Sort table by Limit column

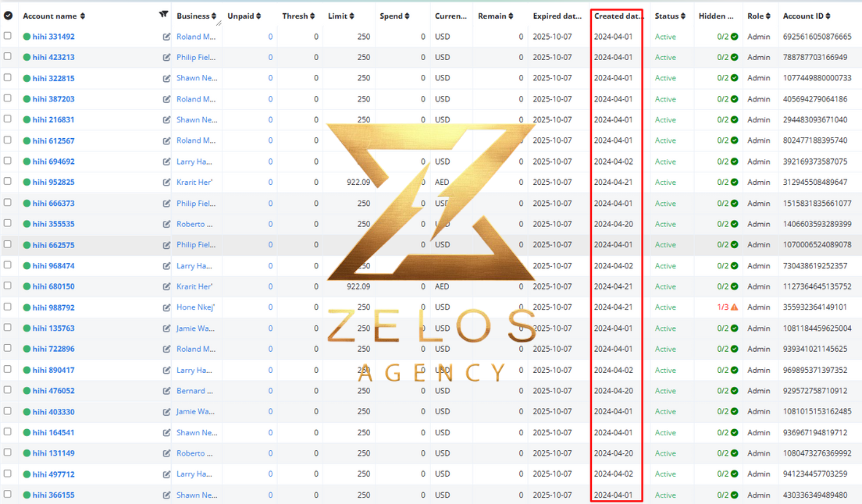[341, 16]
